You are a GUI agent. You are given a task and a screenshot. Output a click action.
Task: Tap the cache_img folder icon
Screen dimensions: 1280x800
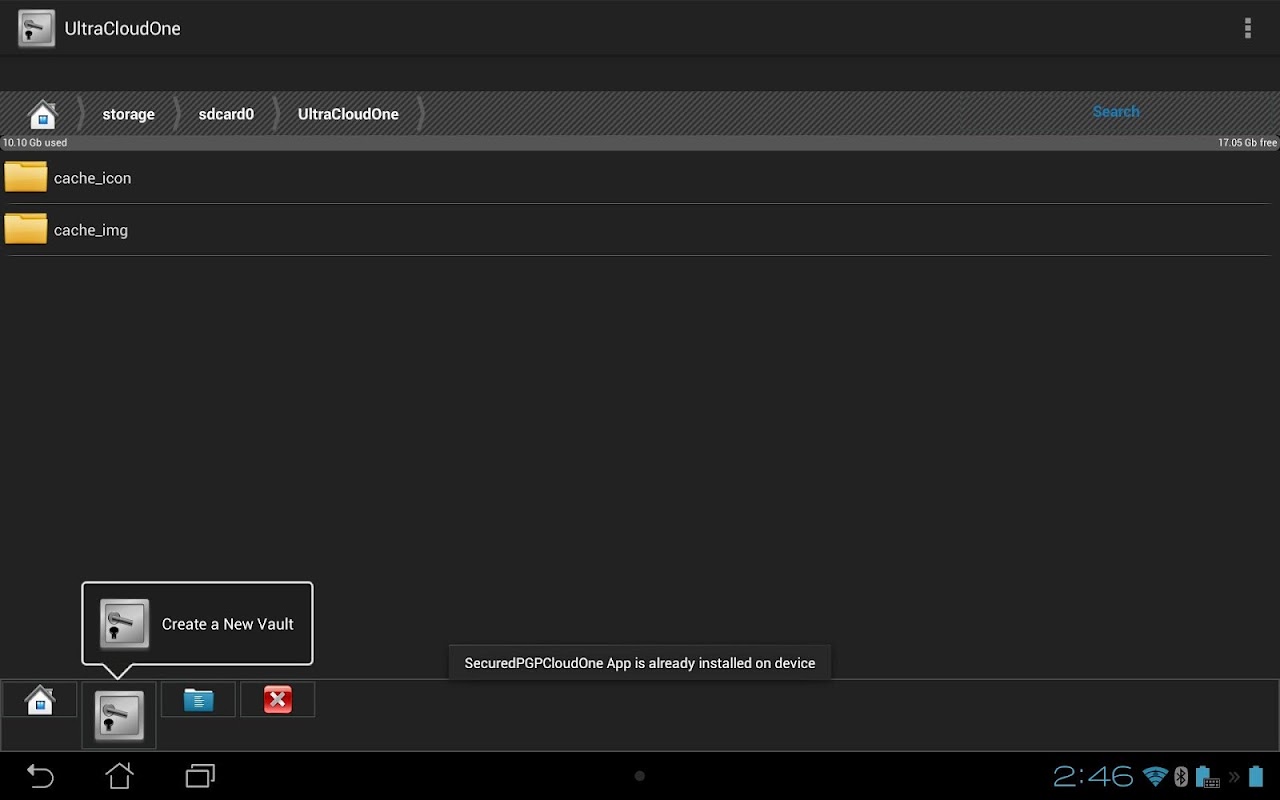click(x=26, y=229)
